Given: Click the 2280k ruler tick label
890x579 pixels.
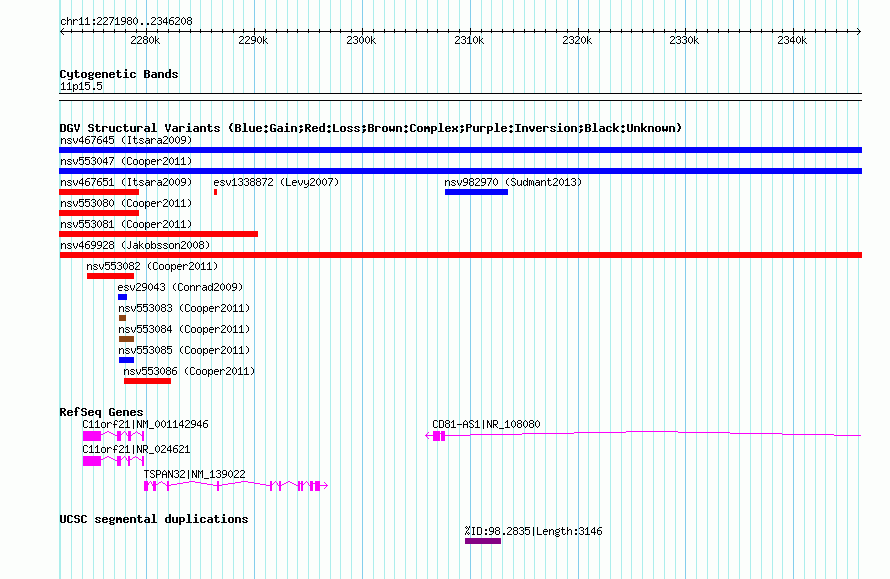Looking at the screenshot, I should click(145, 40).
